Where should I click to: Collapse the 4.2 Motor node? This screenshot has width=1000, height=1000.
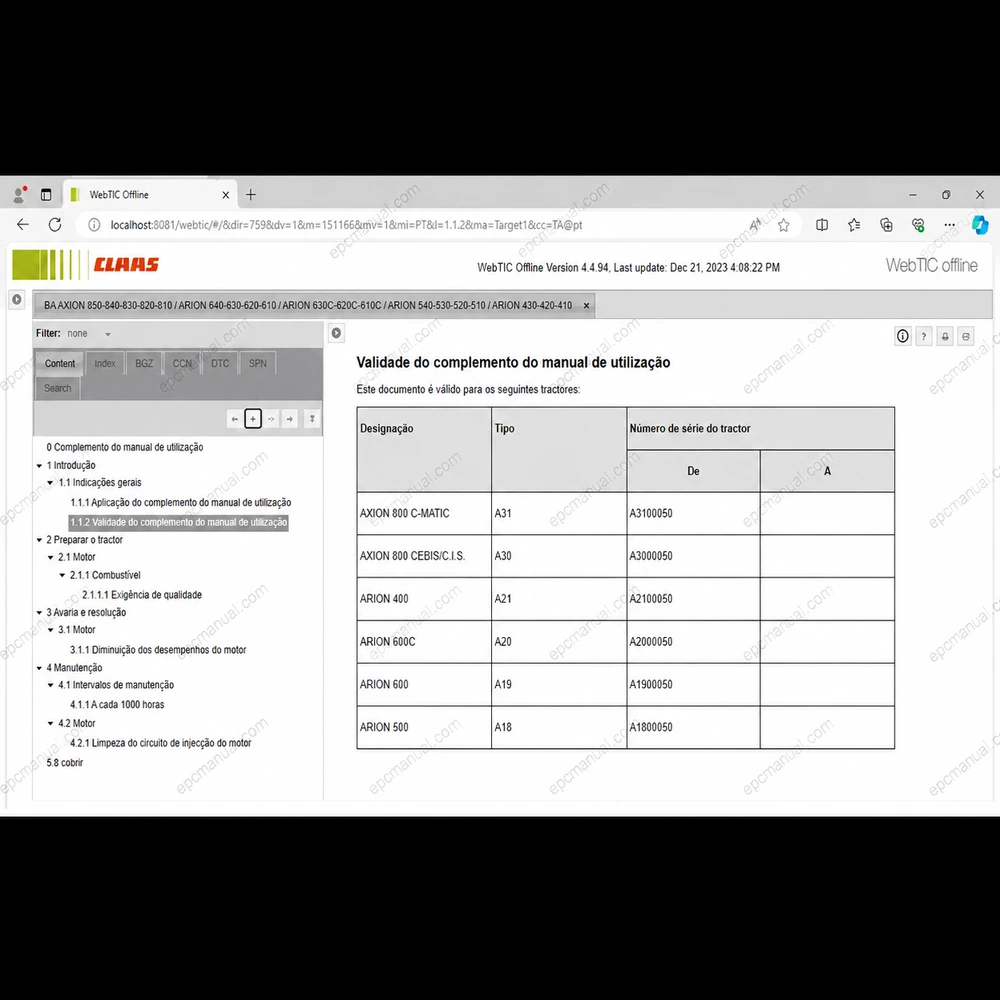tap(51, 724)
